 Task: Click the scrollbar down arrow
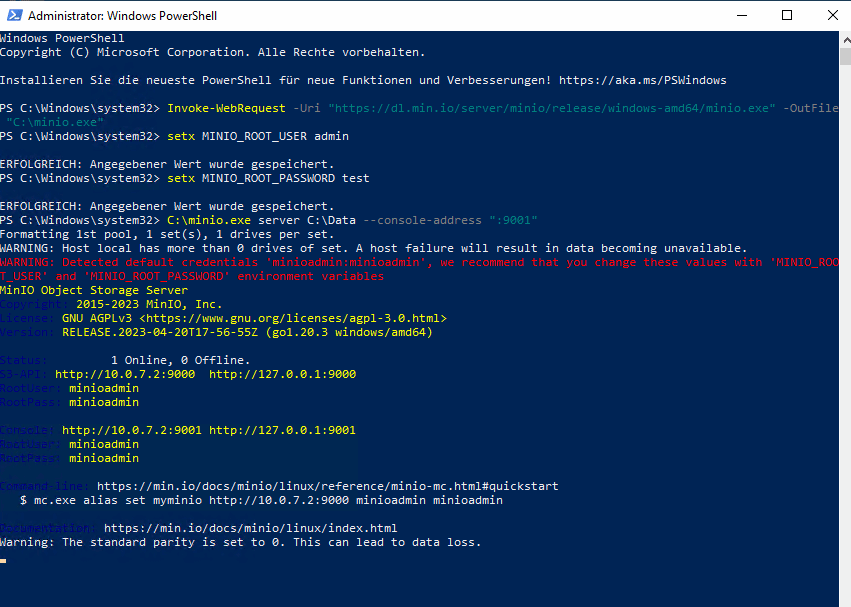tap(844, 598)
